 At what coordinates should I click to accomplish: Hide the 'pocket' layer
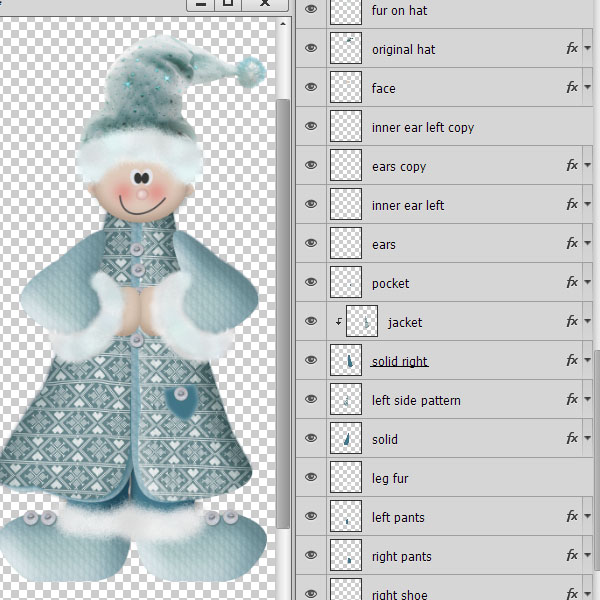tap(311, 282)
